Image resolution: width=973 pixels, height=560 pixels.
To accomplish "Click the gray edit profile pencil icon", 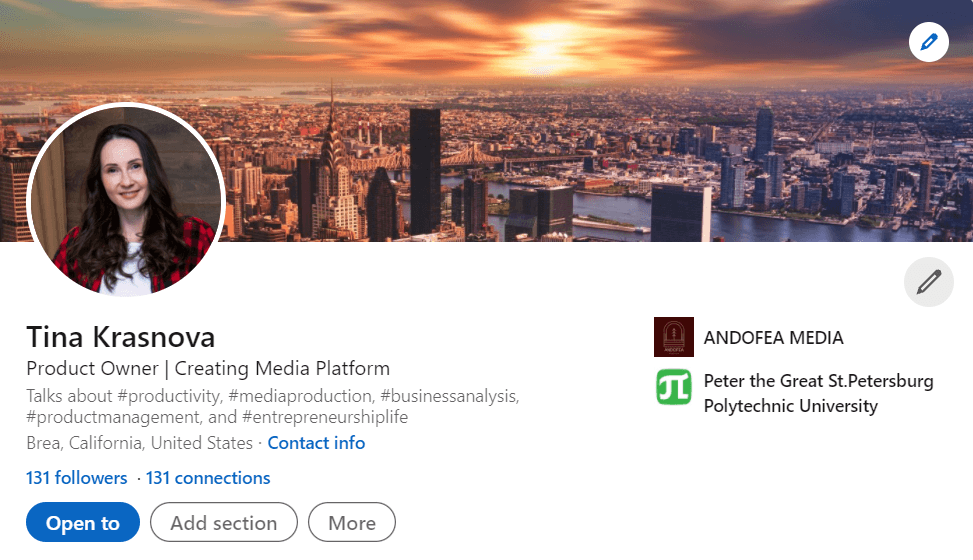I will tap(928, 282).
